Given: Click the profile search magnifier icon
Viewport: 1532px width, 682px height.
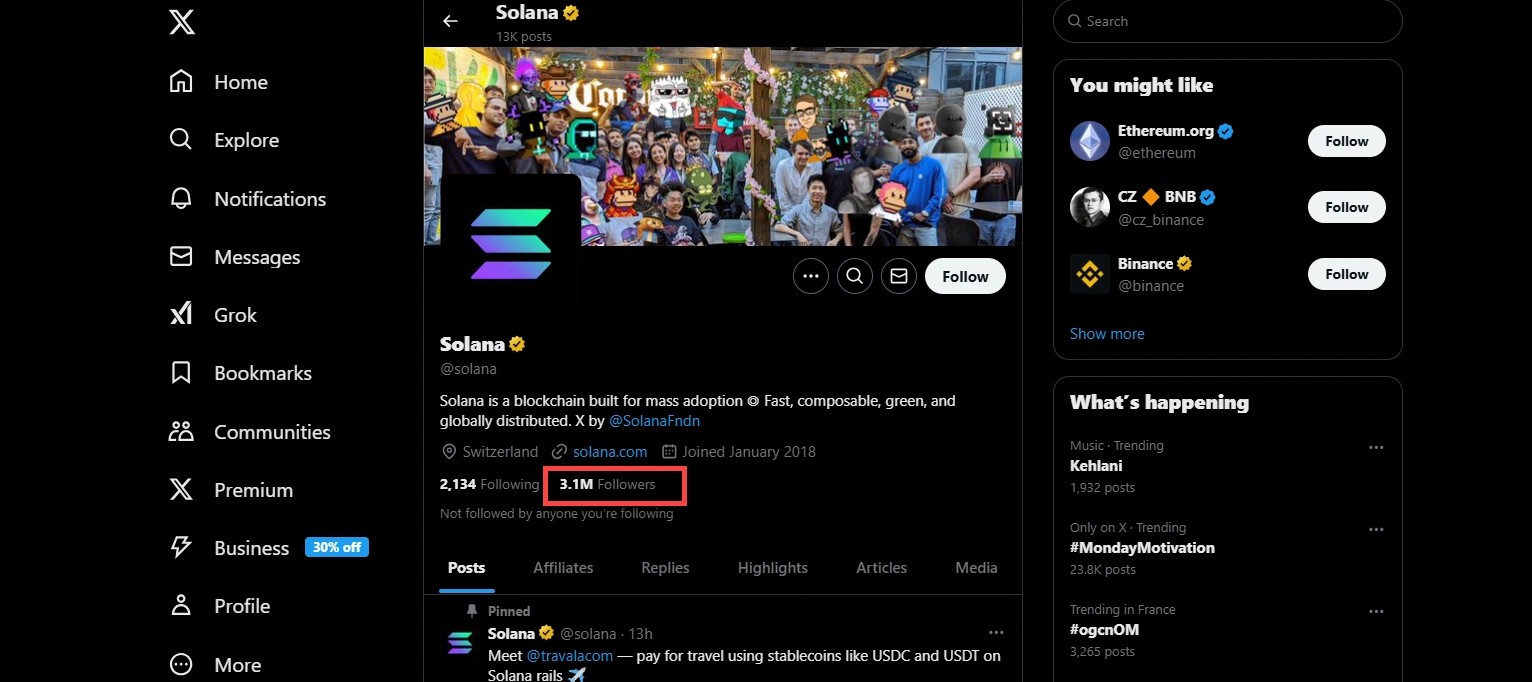Looking at the screenshot, I should tap(855, 276).
